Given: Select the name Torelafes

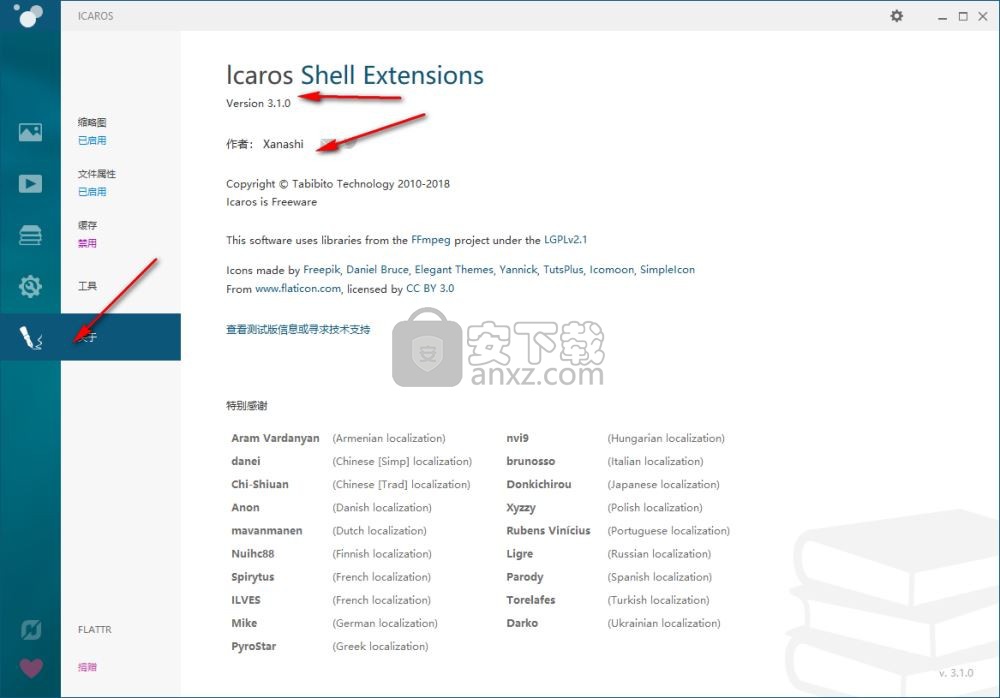Looking at the screenshot, I should (531, 600).
